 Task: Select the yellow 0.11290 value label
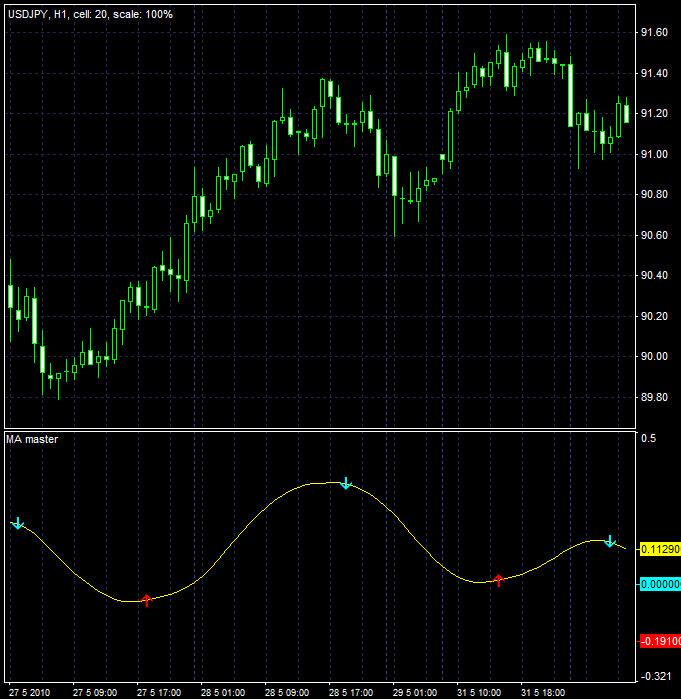coord(660,549)
